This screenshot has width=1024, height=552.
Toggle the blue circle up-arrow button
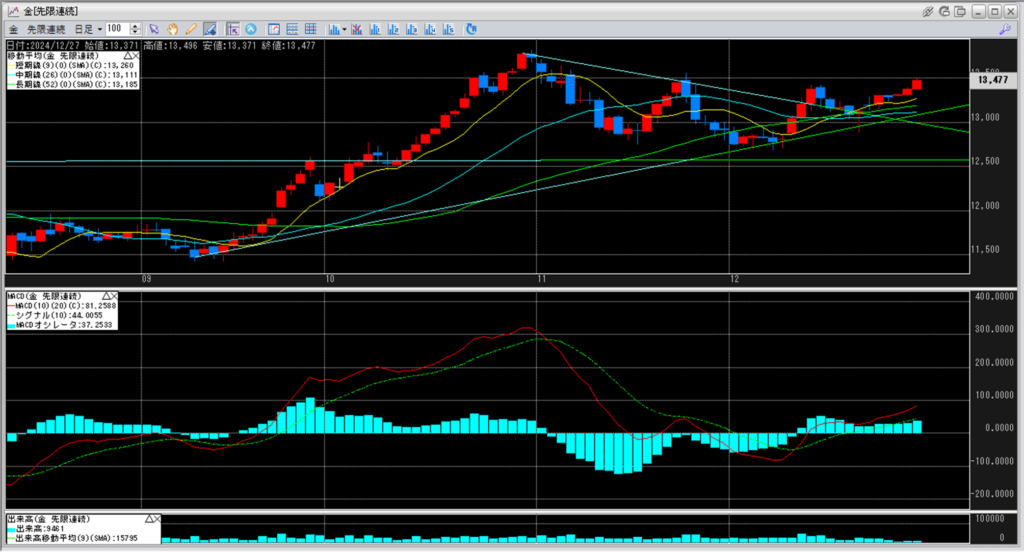click(250, 29)
